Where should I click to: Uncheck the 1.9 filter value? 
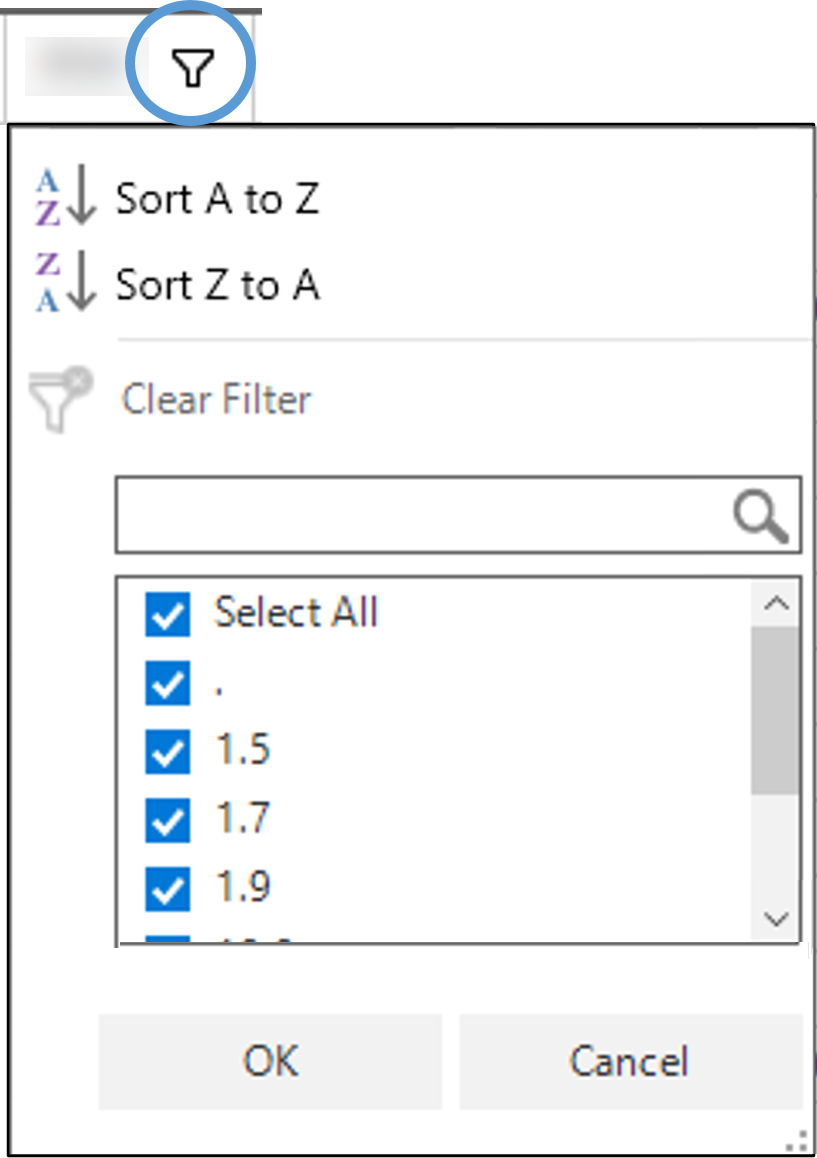[x=167, y=887]
